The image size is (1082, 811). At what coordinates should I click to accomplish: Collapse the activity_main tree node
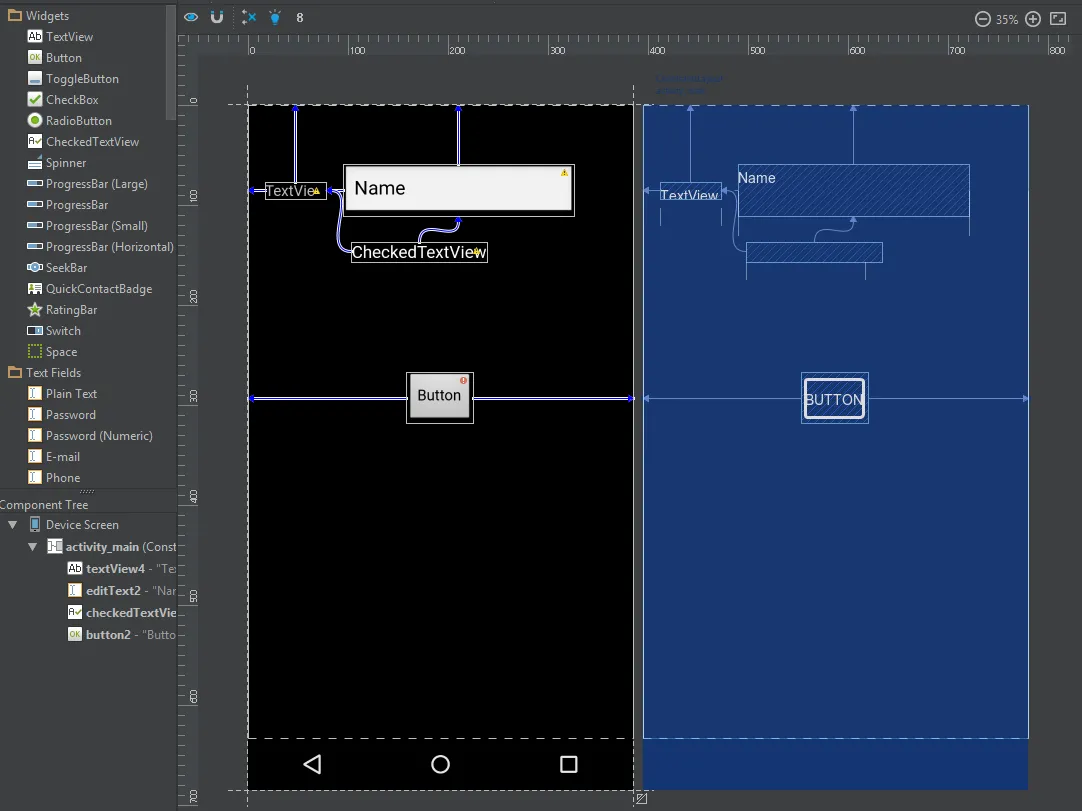click(x=33, y=547)
